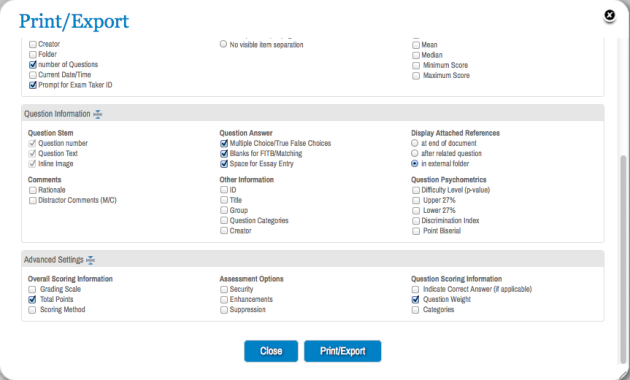This screenshot has height=380, width=630.
Task: Click the blue Close button
Action: pos(271,351)
